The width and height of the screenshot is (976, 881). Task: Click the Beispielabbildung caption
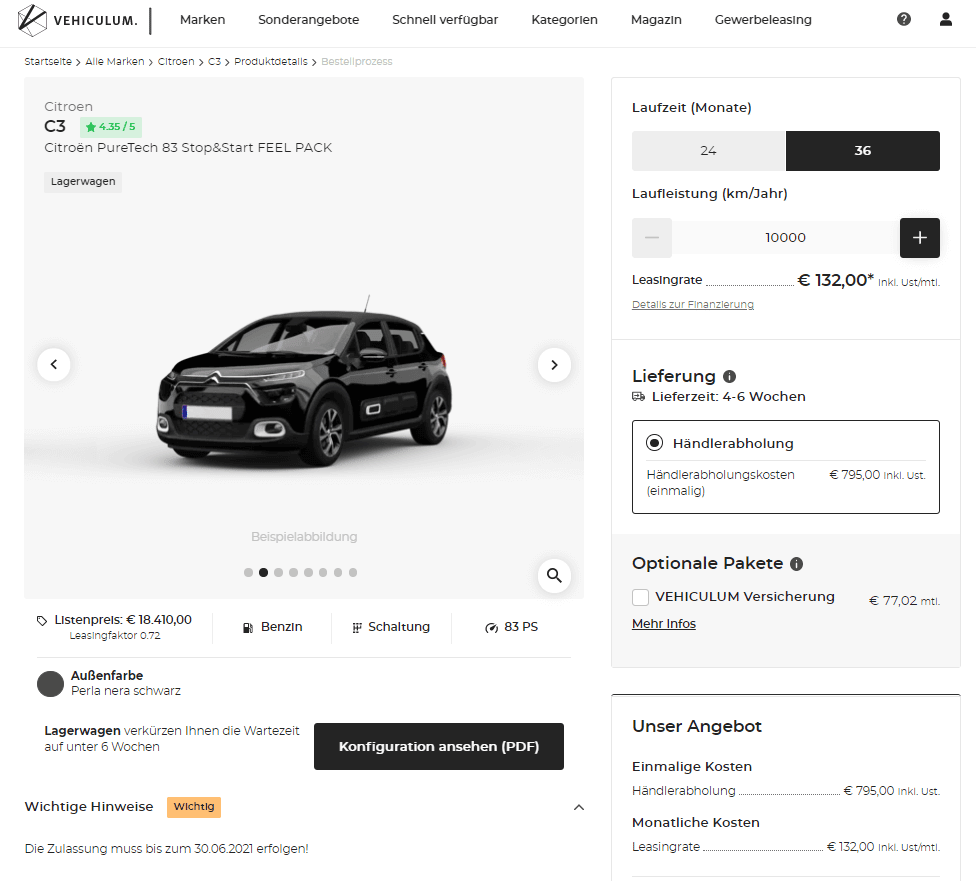(x=304, y=537)
